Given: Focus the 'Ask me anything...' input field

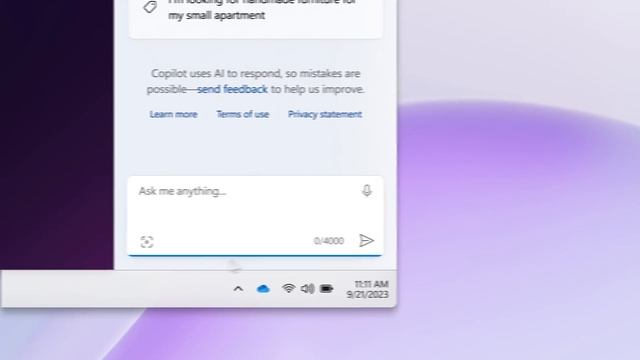Looking at the screenshot, I should tap(256, 216).
